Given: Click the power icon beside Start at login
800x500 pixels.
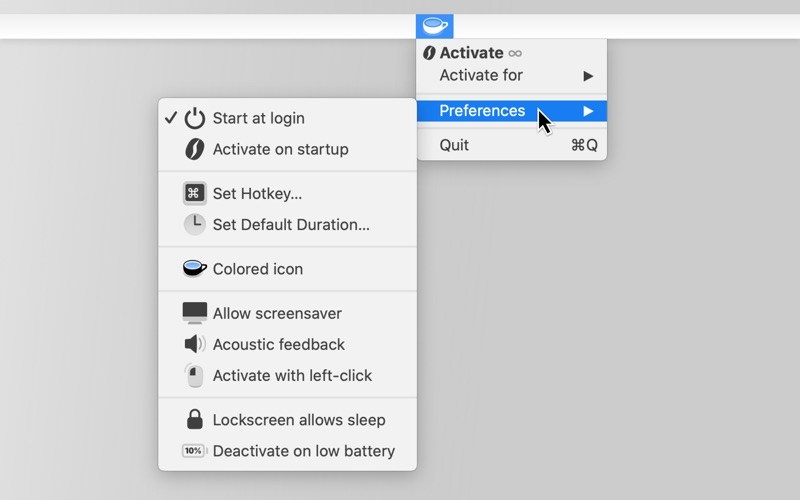Looking at the screenshot, I should pyautogui.click(x=195, y=118).
